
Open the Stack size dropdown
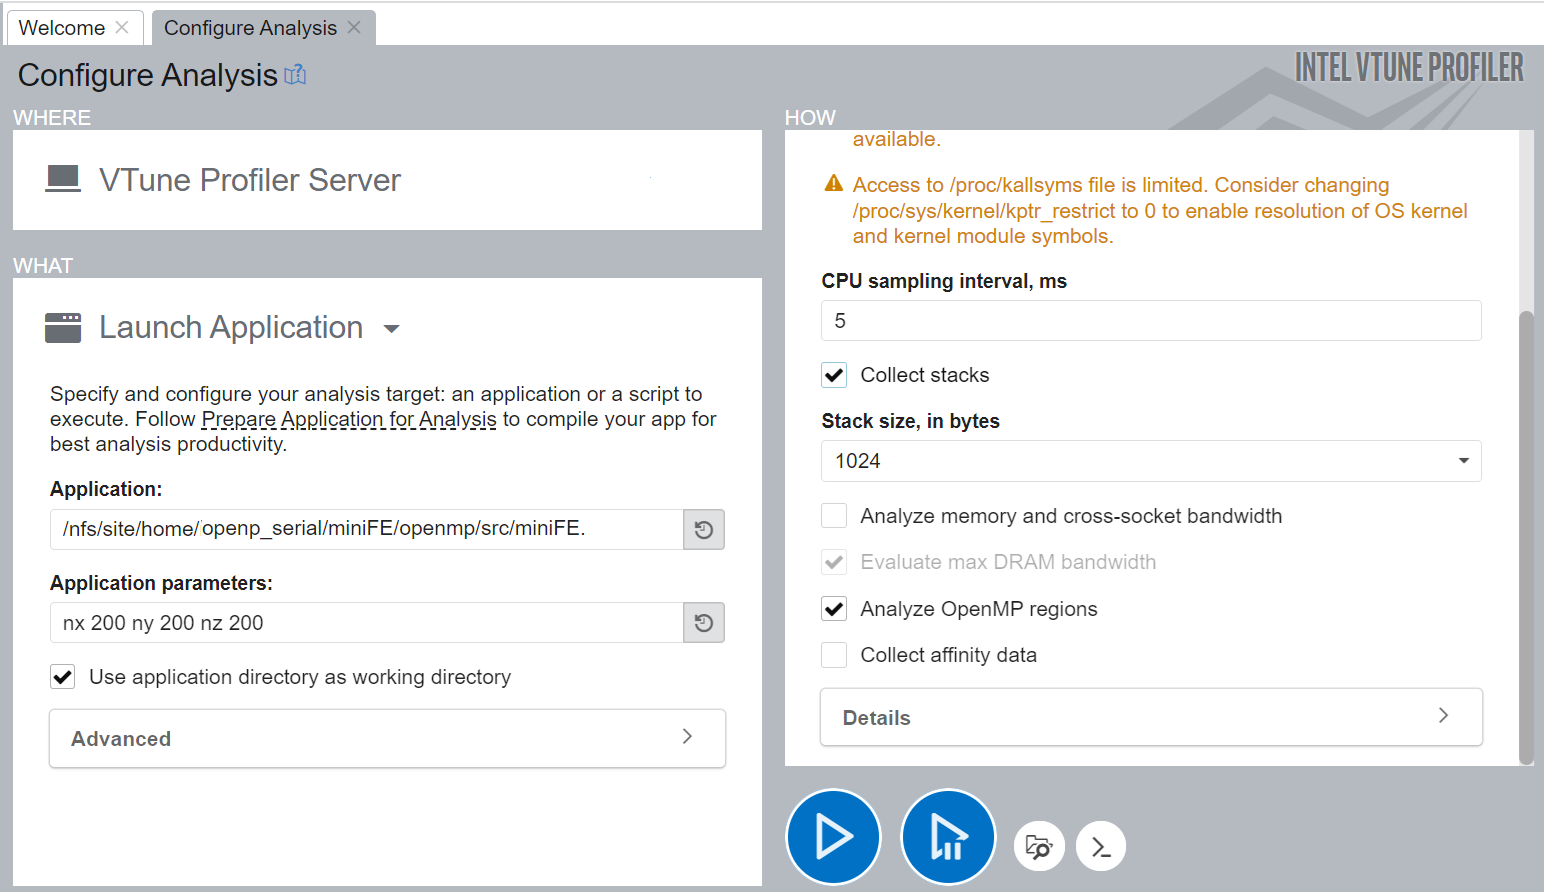coord(1150,461)
